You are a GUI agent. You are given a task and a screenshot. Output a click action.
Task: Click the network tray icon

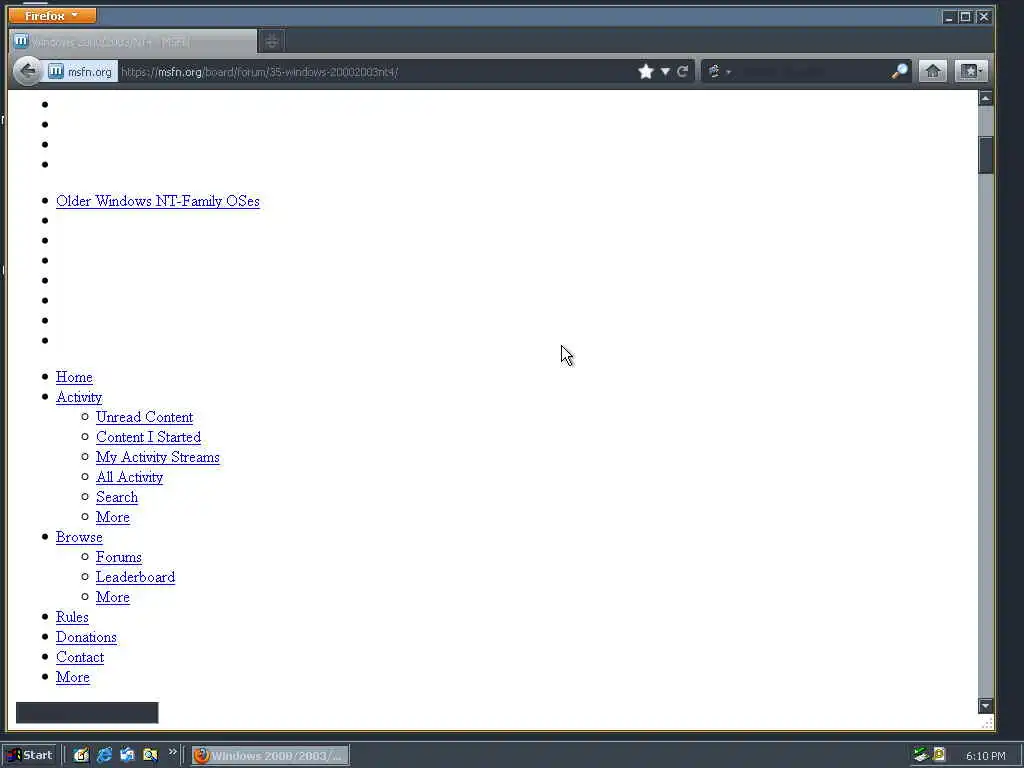click(921, 755)
